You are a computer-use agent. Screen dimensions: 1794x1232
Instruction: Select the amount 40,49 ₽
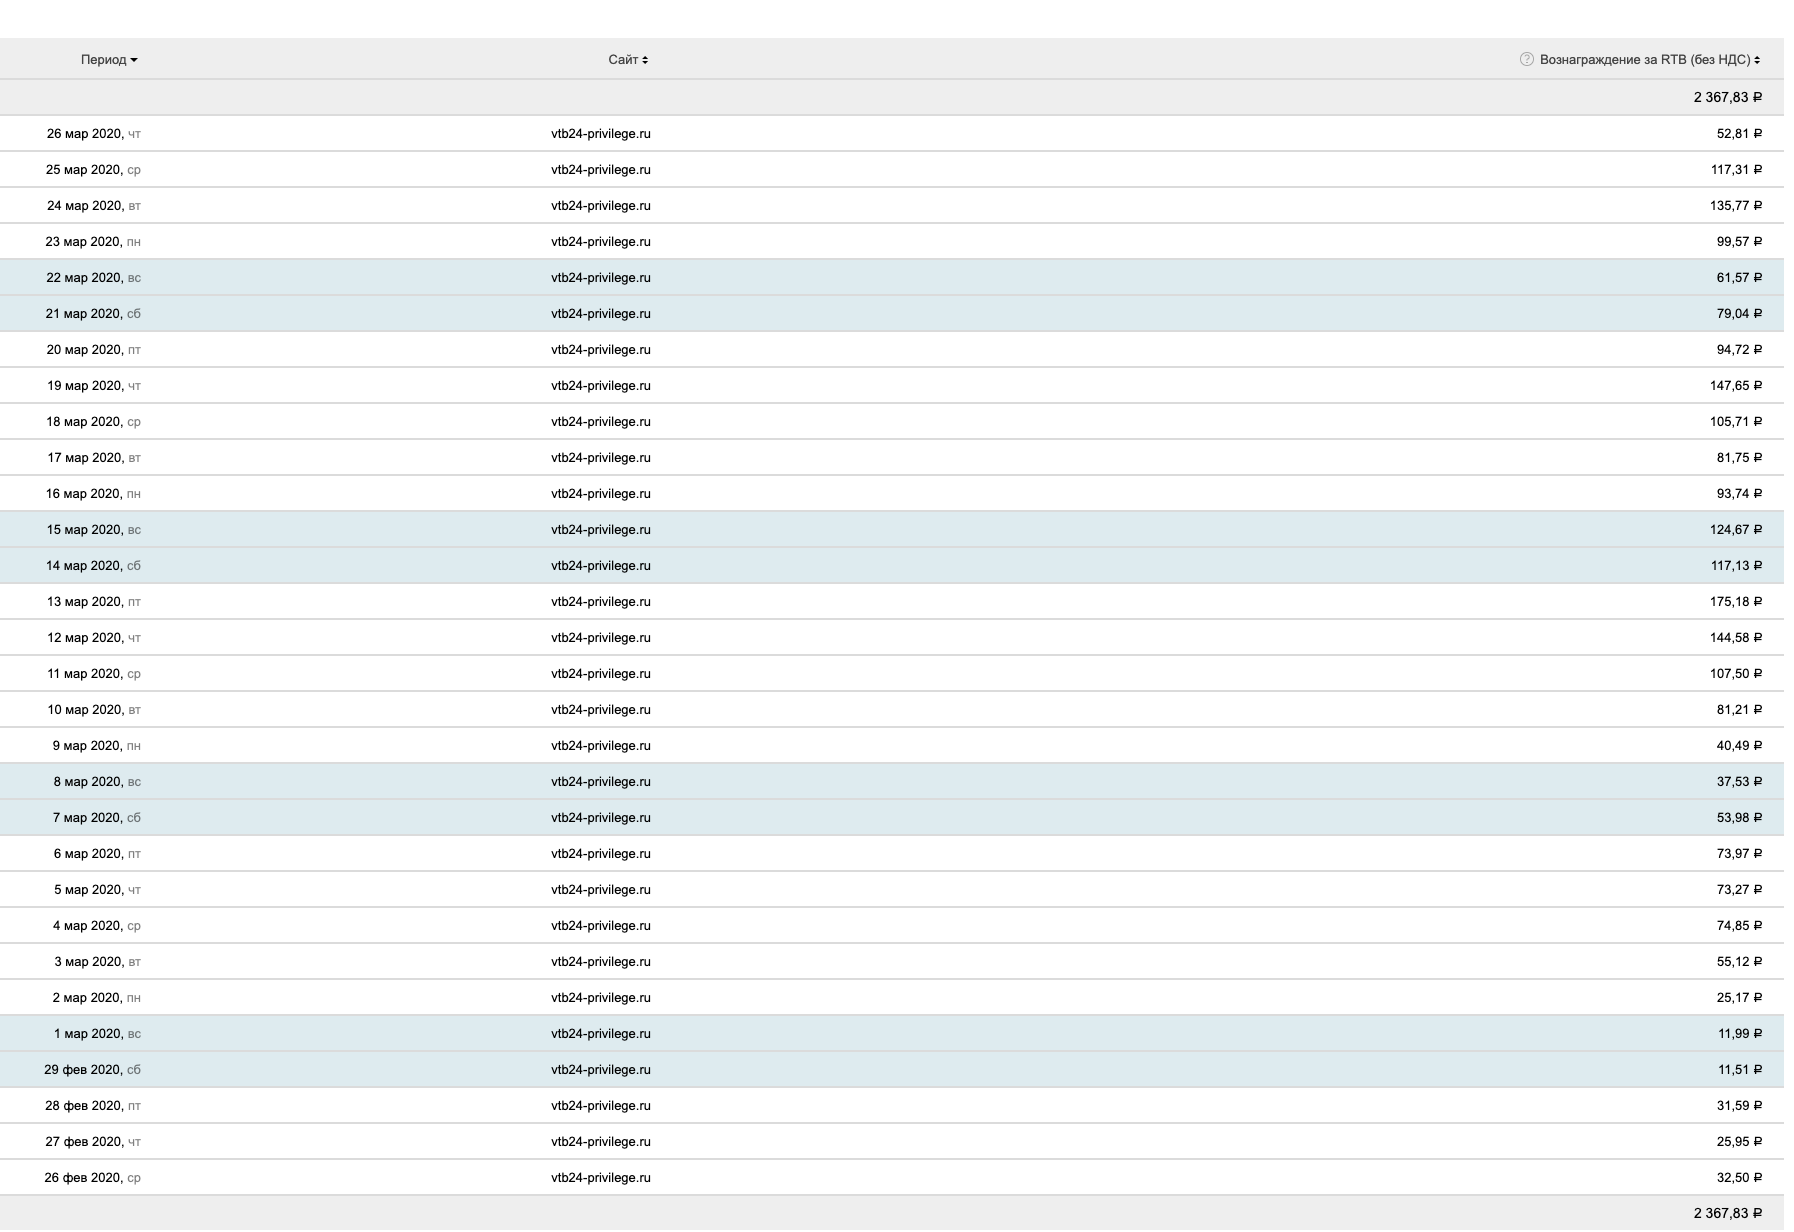(1739, 746)
